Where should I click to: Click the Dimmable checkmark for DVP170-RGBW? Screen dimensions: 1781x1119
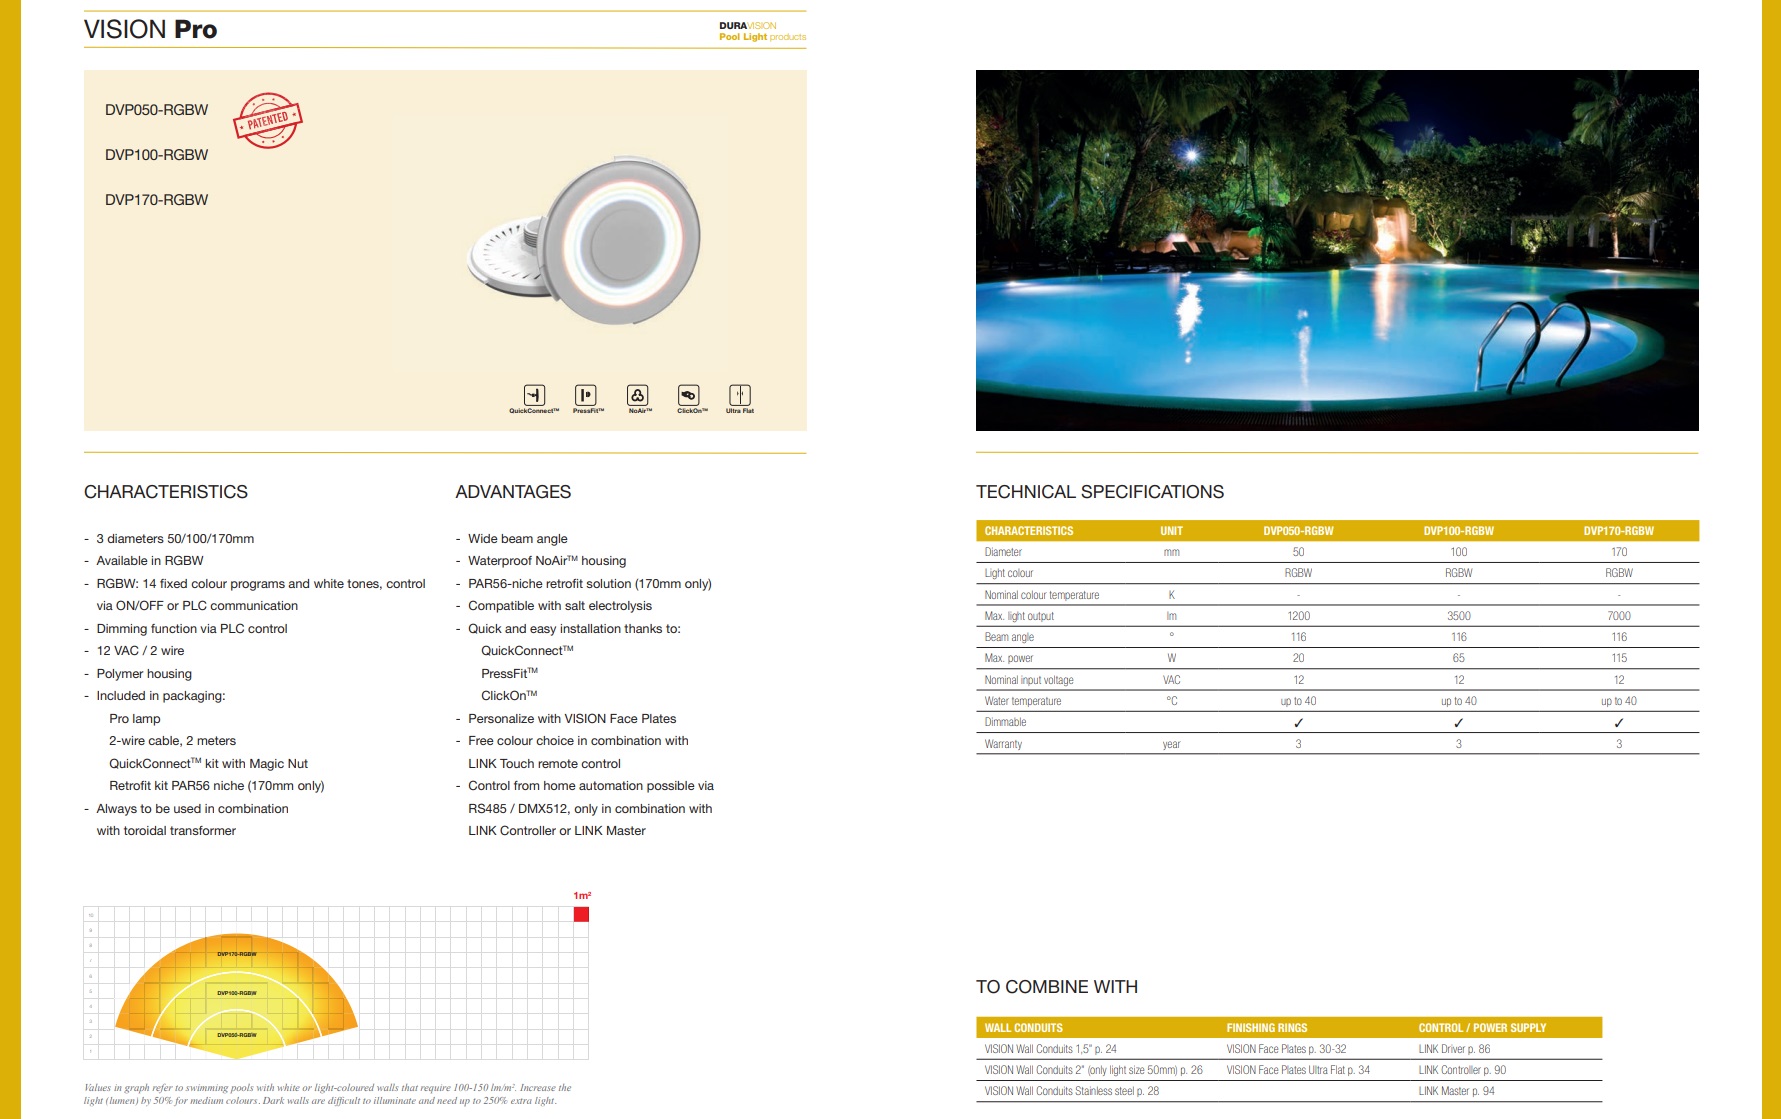1618,722
